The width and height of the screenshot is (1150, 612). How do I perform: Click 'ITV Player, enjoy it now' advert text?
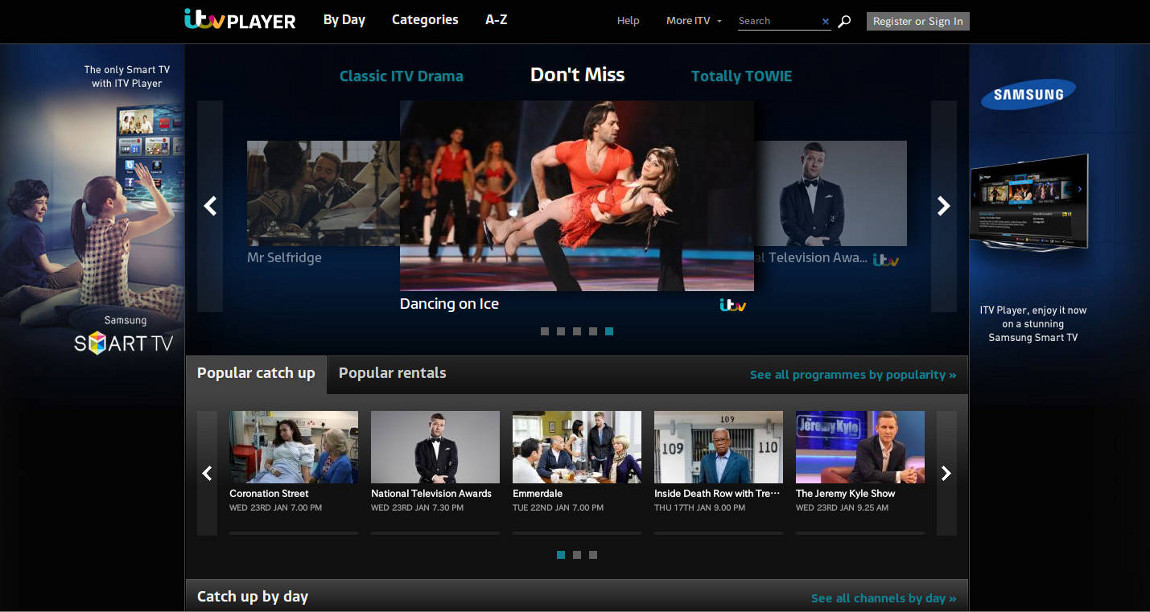pos(1033,324)
